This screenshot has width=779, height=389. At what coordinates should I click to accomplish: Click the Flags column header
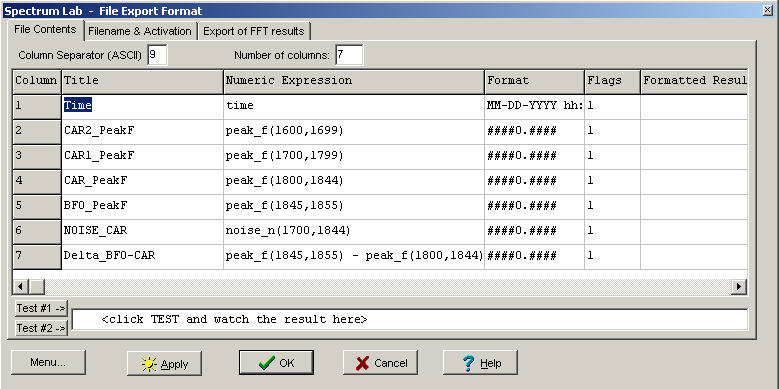(612, 81)
